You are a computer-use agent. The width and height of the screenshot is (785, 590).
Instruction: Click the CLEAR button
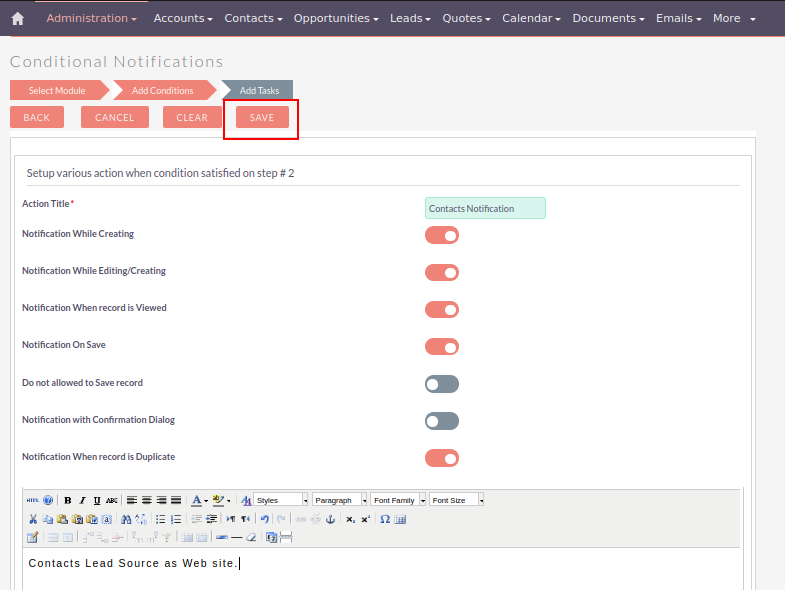pos(192,117)
